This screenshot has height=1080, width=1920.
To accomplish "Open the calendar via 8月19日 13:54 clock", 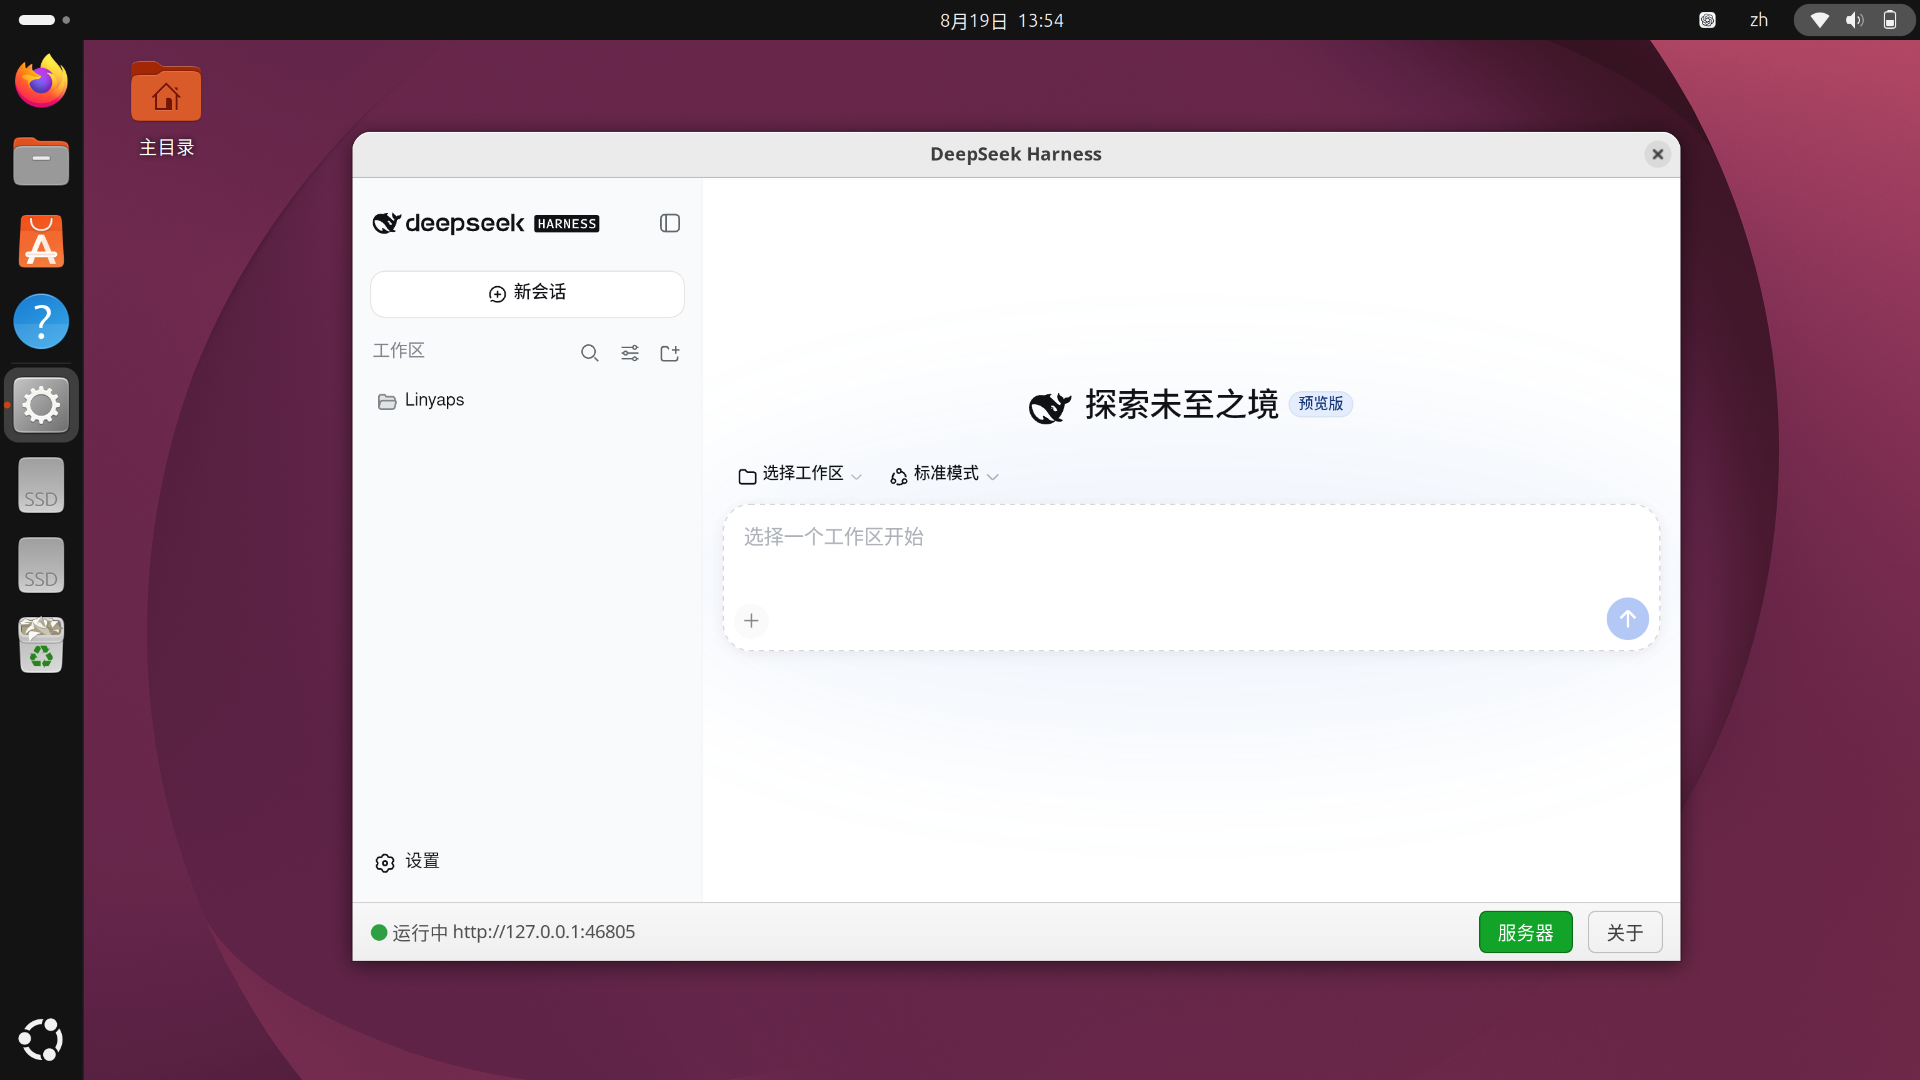I will tap(1001, 20).
